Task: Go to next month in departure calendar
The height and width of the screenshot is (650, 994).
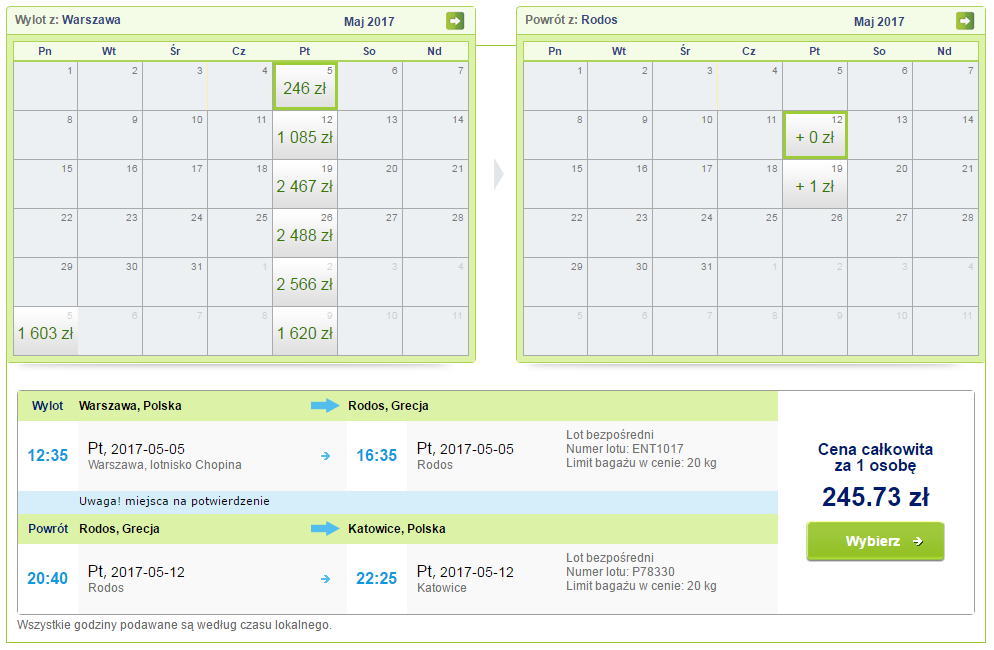Action: coord(455,21)
